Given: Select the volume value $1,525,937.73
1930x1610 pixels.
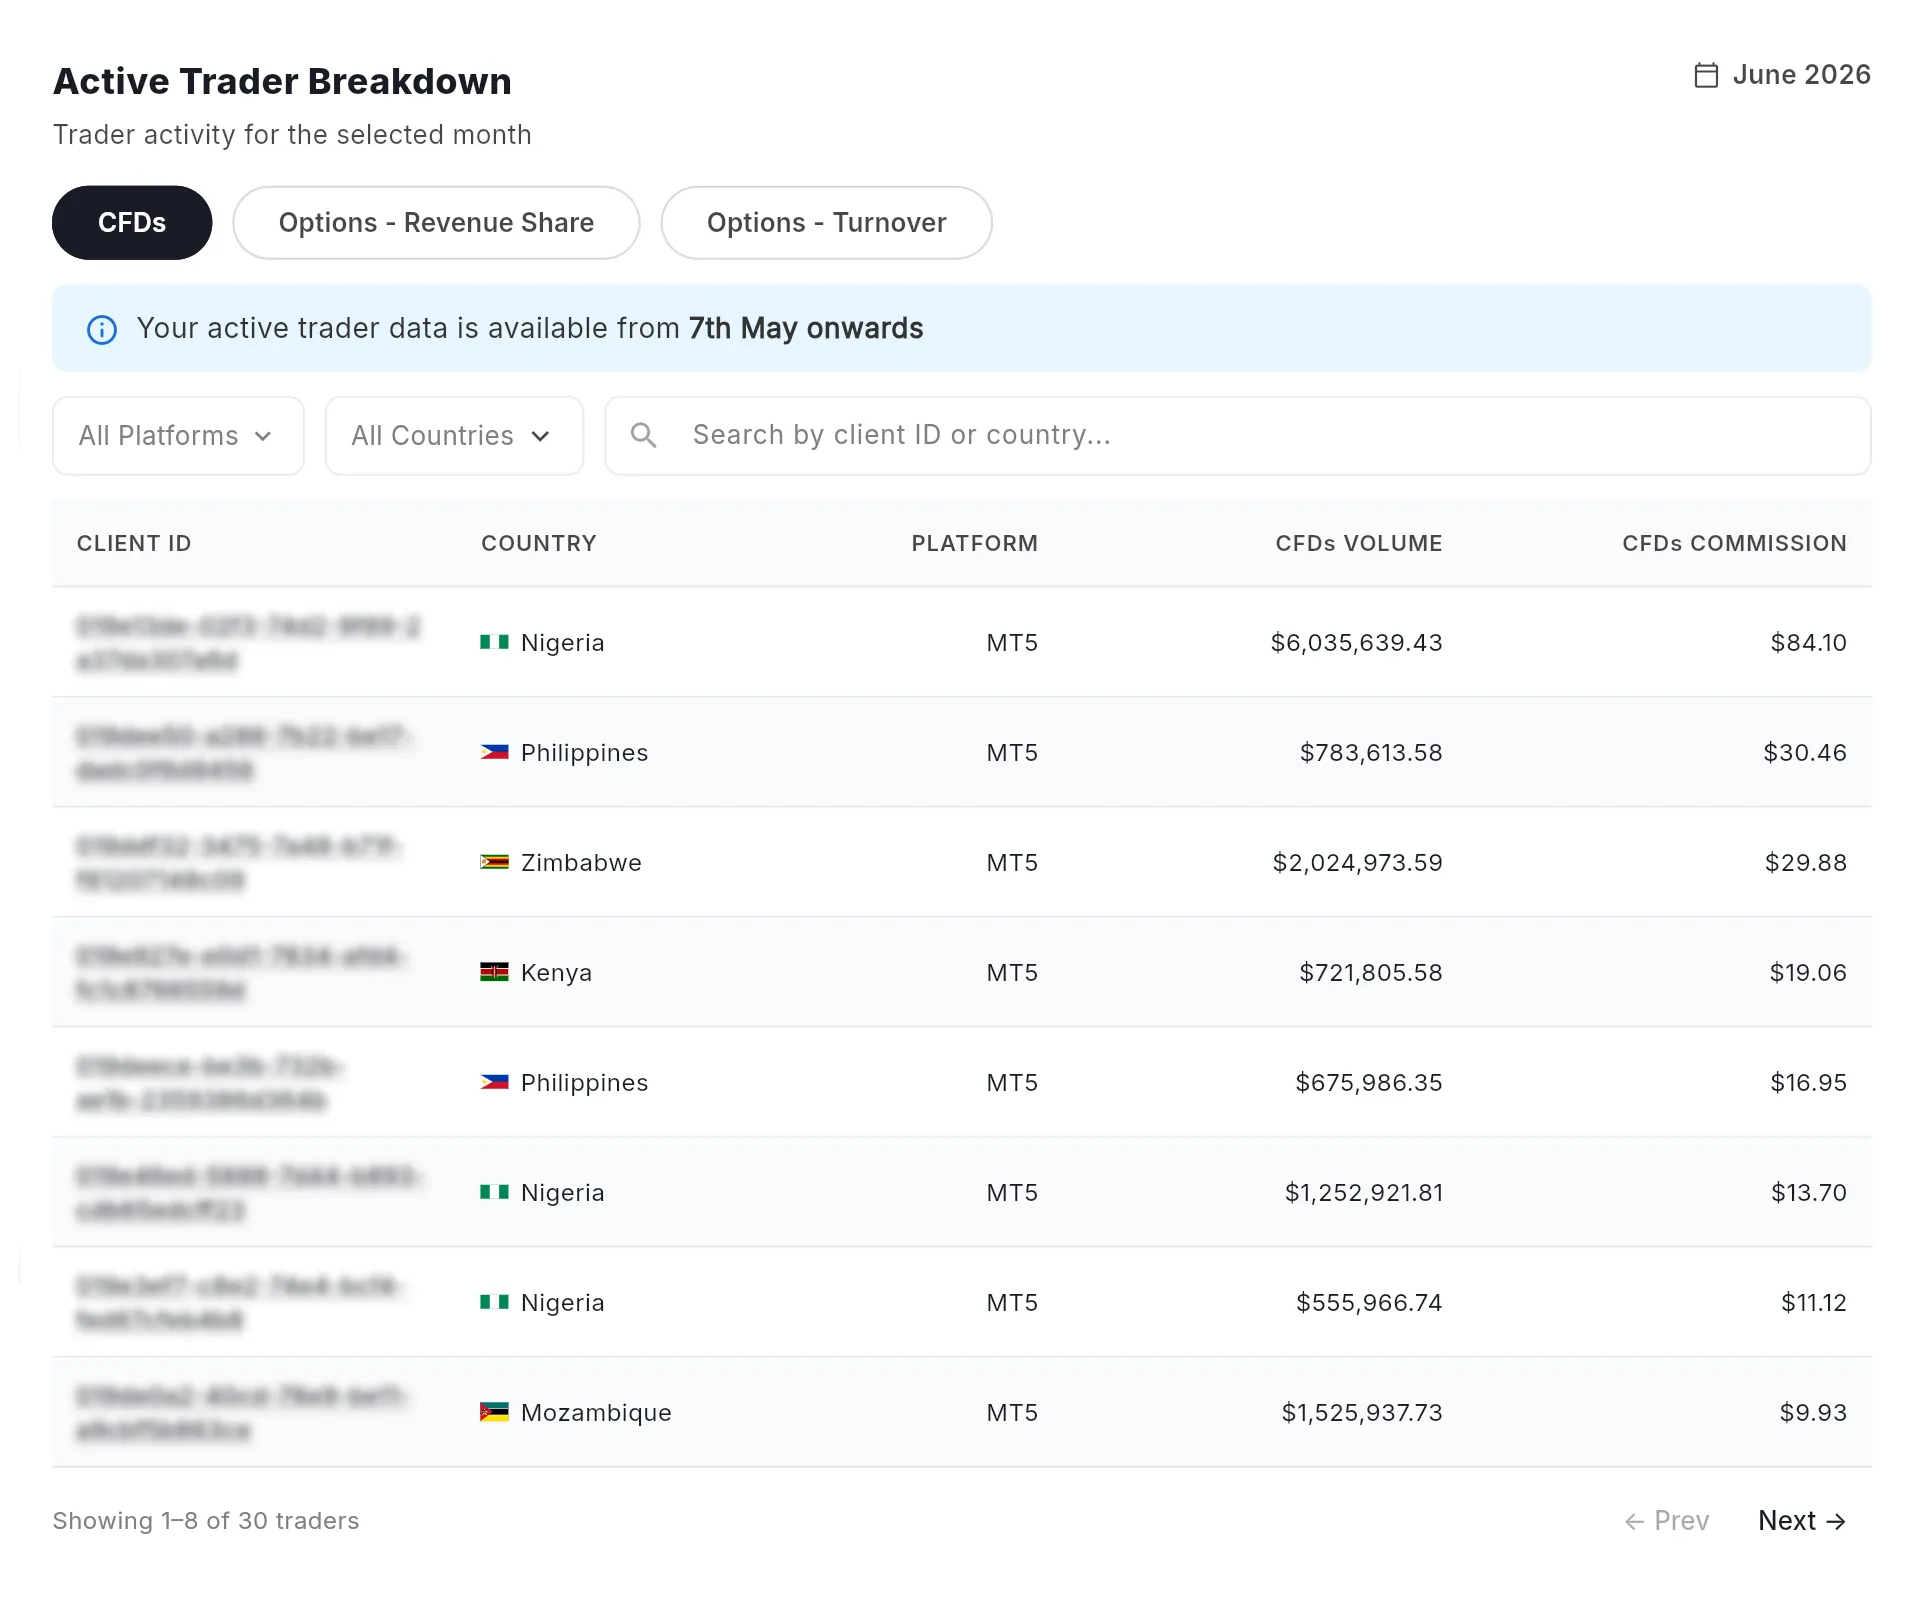Looking at the screenshot, I should [x=1362, y=1413].
